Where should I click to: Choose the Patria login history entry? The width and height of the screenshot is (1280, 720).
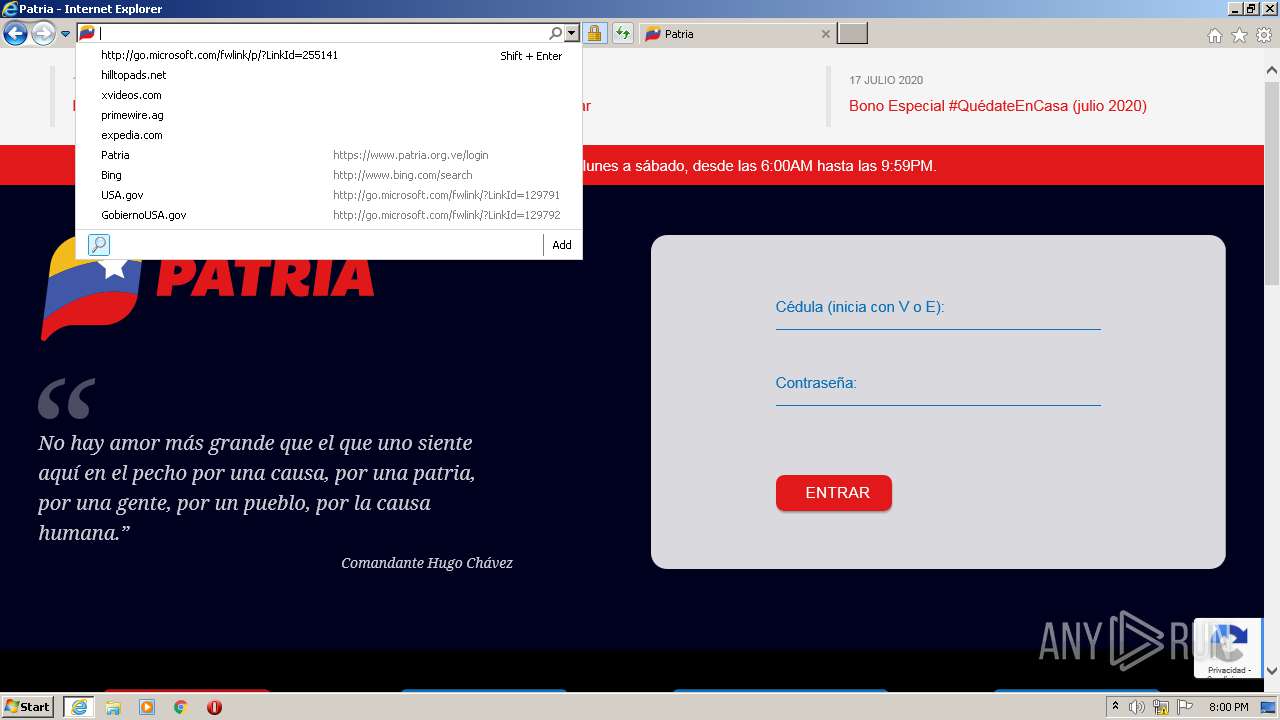click(x=329, y=155)
